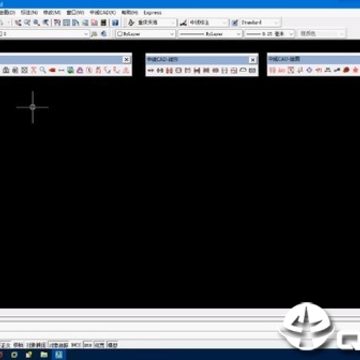This screenshot has height=360, width=360.
Task: Click the black calculator icon in top toolbar
Action: (104, 23)
